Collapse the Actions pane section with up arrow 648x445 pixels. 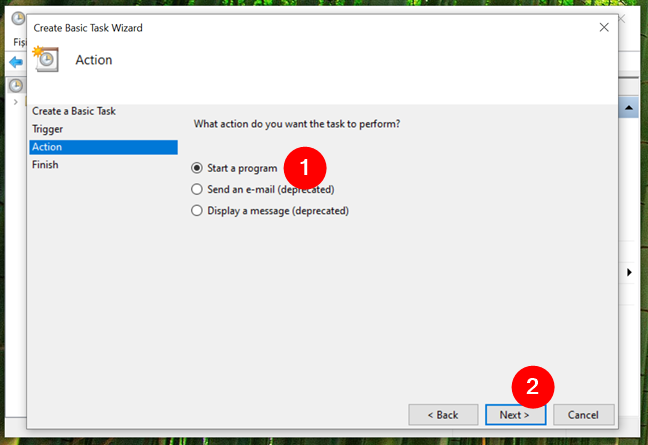point(629,106)
